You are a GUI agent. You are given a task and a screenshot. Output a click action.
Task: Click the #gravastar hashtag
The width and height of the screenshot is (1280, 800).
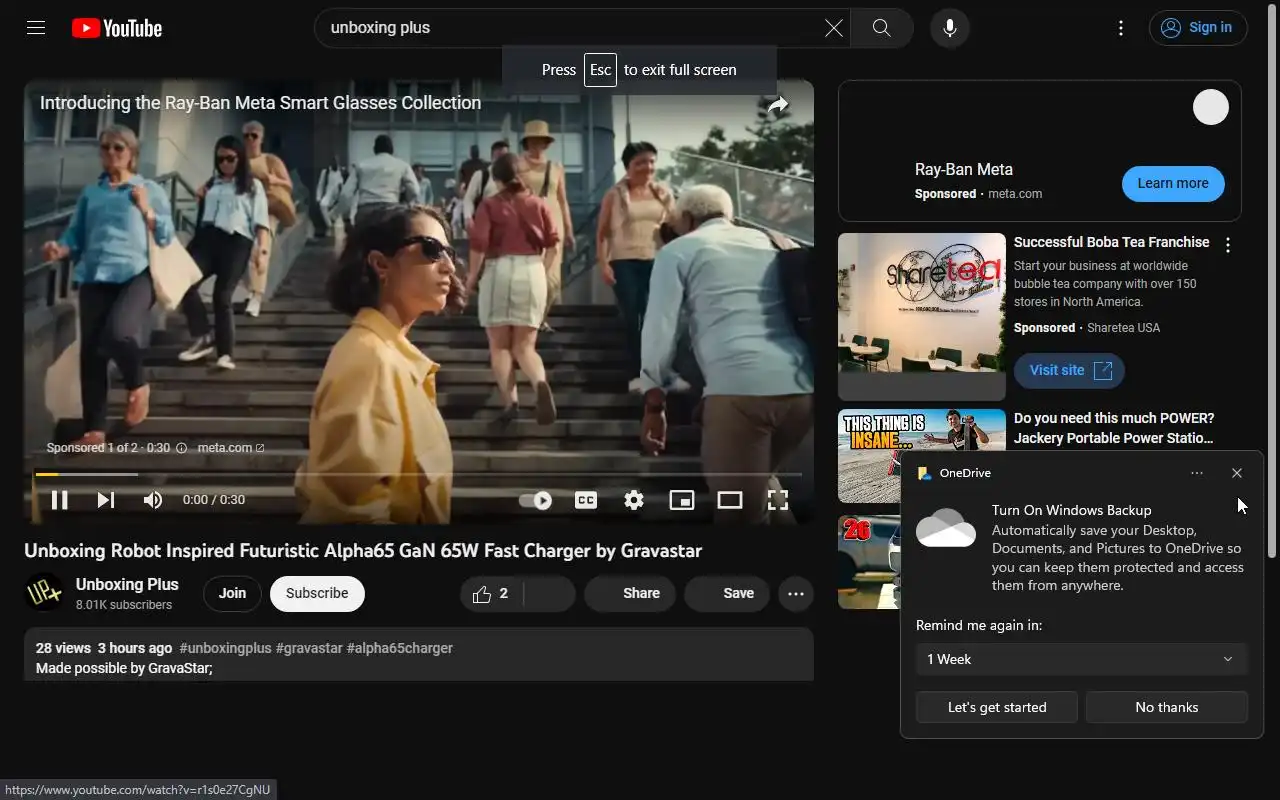pyautogui.click(x=309, y=648)
